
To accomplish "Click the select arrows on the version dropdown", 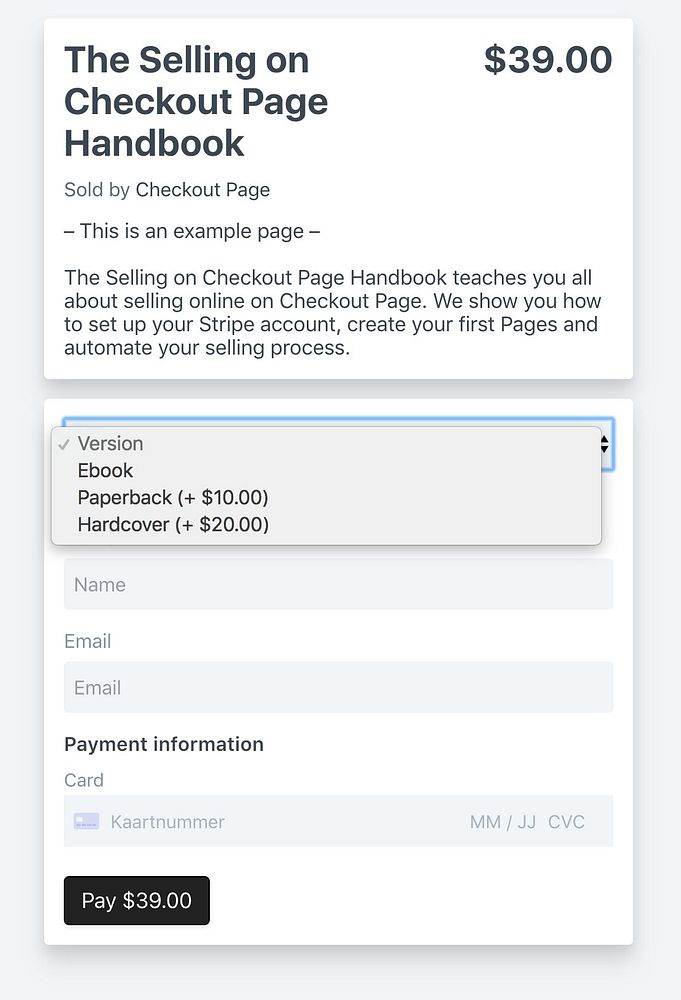I will pyautogui.click(x=605, y=445).
